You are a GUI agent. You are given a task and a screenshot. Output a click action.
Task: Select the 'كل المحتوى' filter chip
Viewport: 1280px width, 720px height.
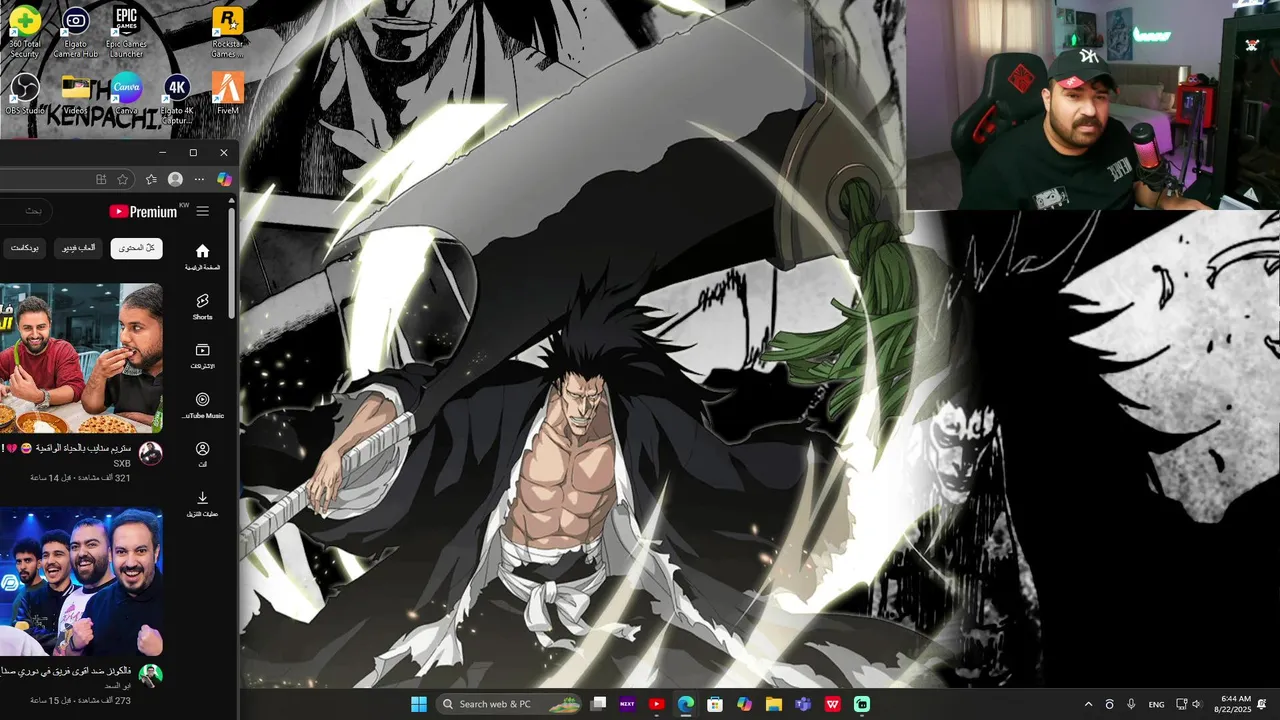click(136, 248)
